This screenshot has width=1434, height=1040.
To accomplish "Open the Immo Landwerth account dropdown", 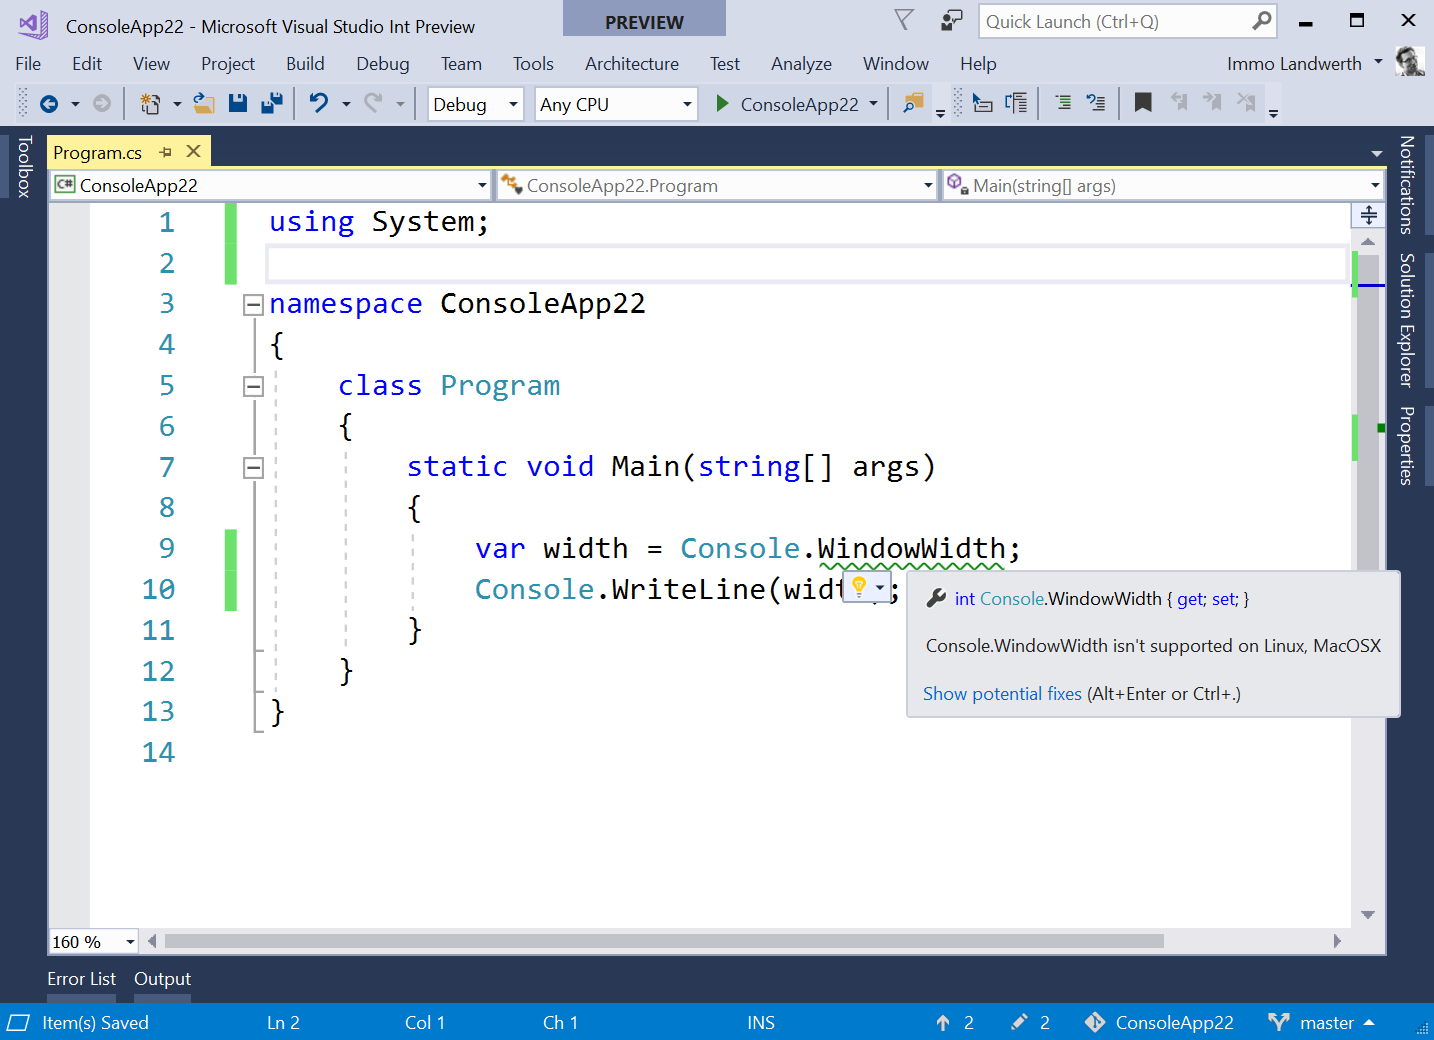I will [x=1378, y=62].
